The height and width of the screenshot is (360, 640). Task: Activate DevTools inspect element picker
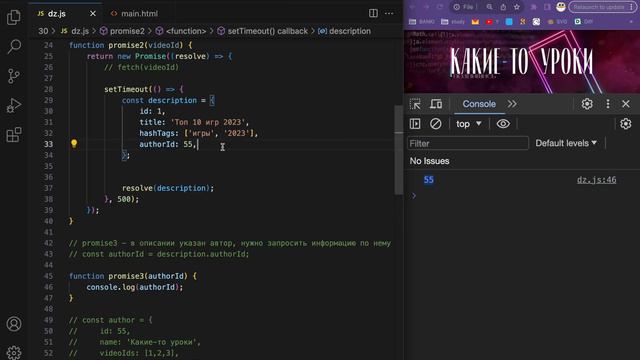tap(415, 104)
